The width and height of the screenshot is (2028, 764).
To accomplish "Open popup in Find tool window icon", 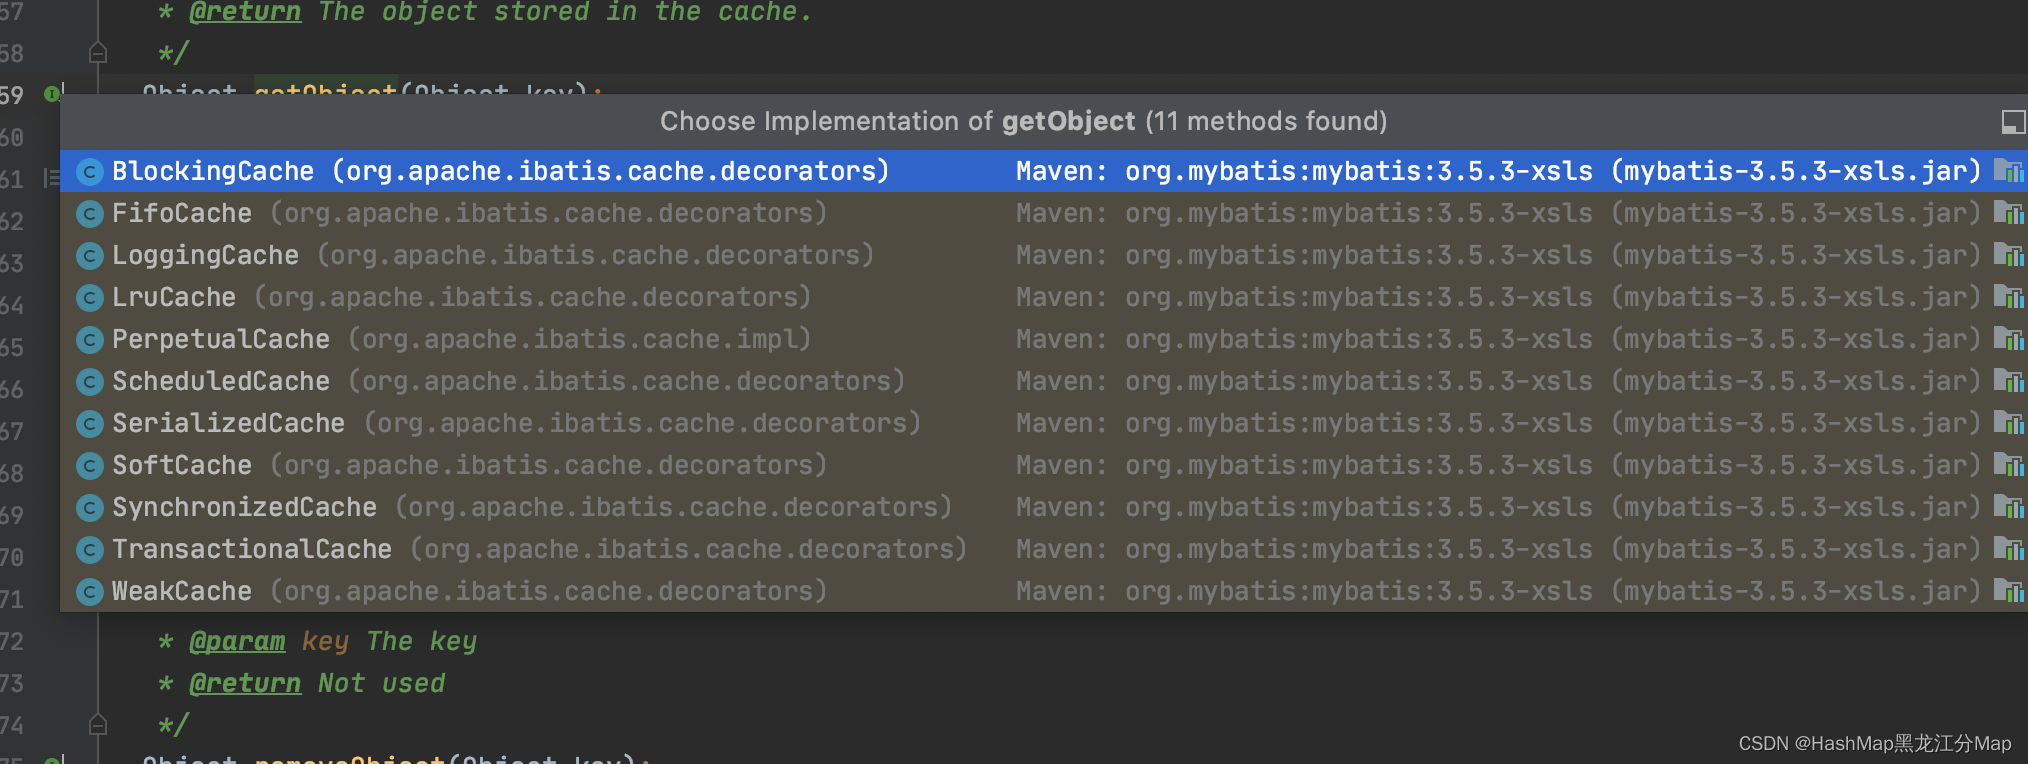I will coord(2013,122).
